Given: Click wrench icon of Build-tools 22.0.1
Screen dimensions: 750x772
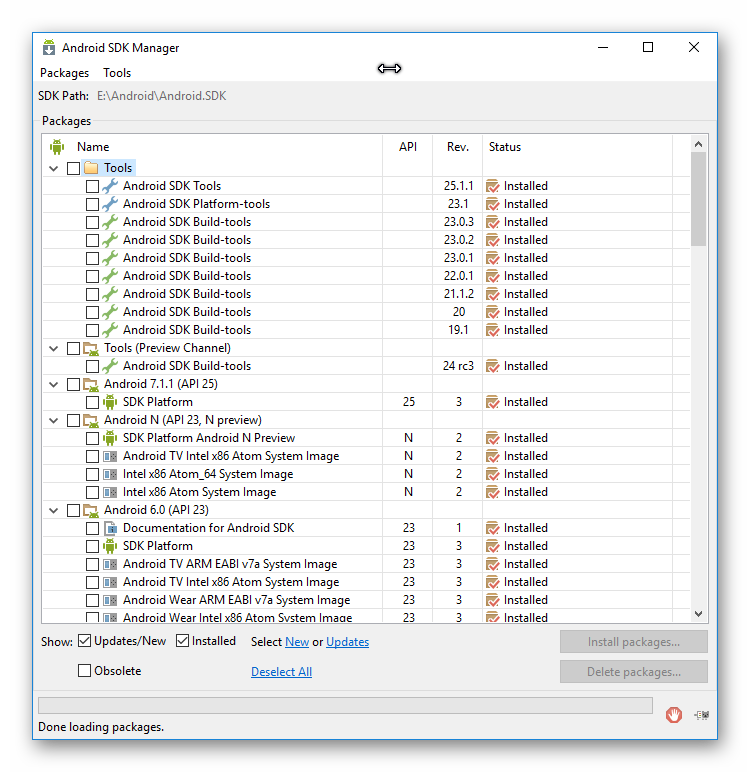Looking at the screenshot, I should pyautogui.click(x=110, y=276).
